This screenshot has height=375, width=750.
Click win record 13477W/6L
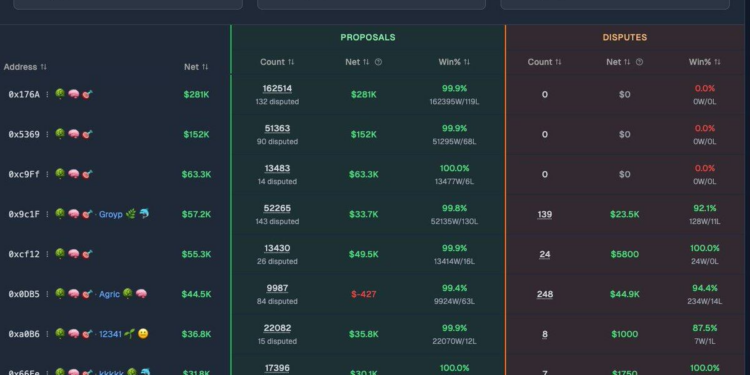(455, 182)
